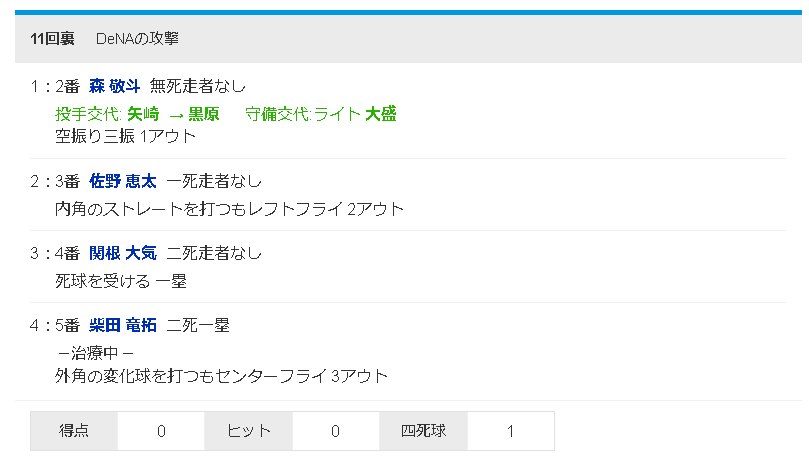Click the 得点 summary cell
Viewport: 809px width, 458px height.
(x=74, y=431)
